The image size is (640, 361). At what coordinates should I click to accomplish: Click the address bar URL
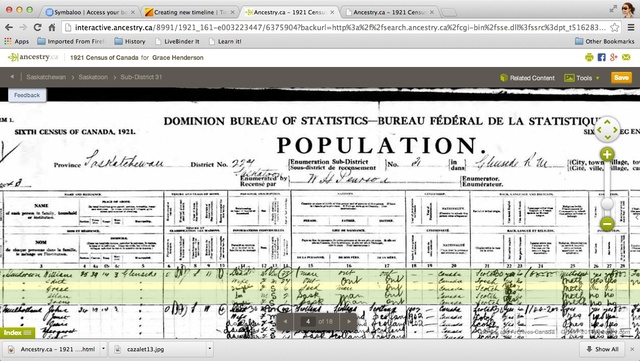(340, 27)
